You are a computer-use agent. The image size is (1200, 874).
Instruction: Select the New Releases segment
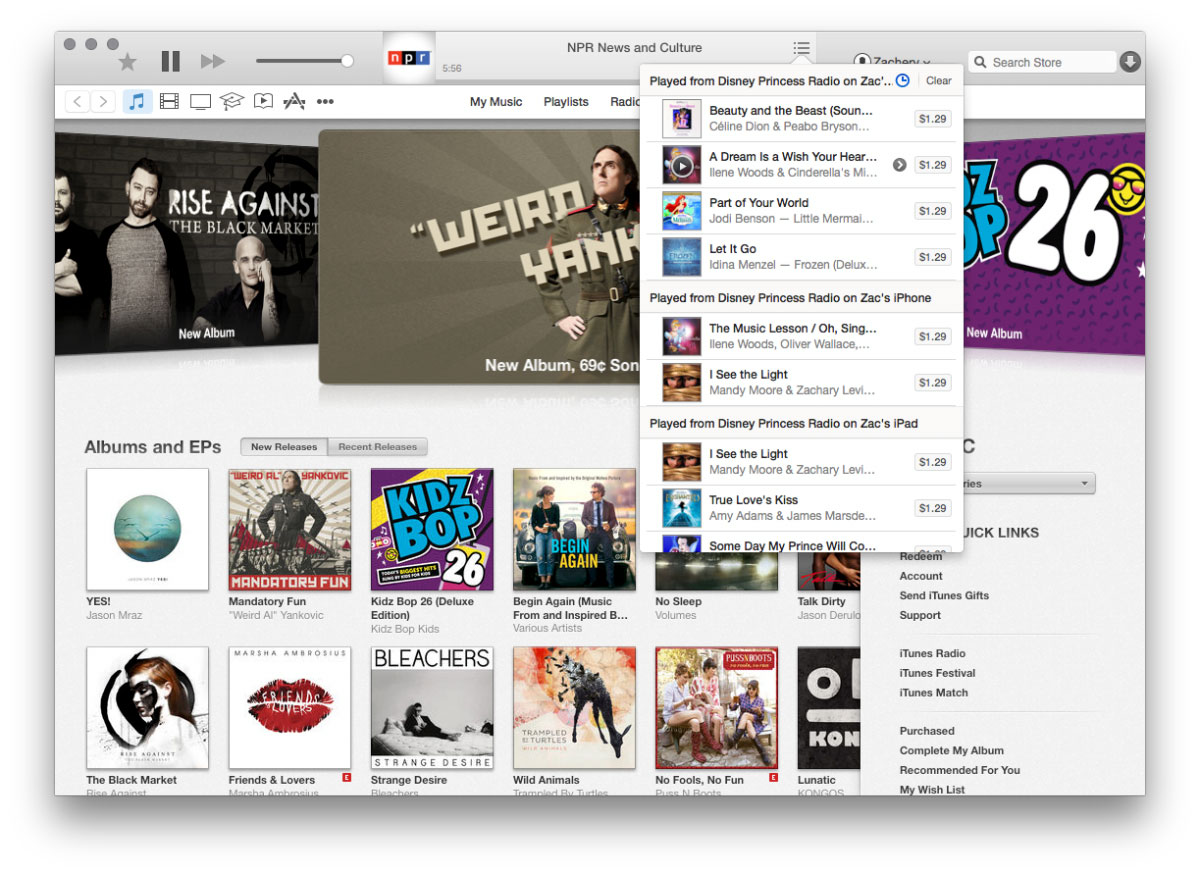click(x=284, y=447)
